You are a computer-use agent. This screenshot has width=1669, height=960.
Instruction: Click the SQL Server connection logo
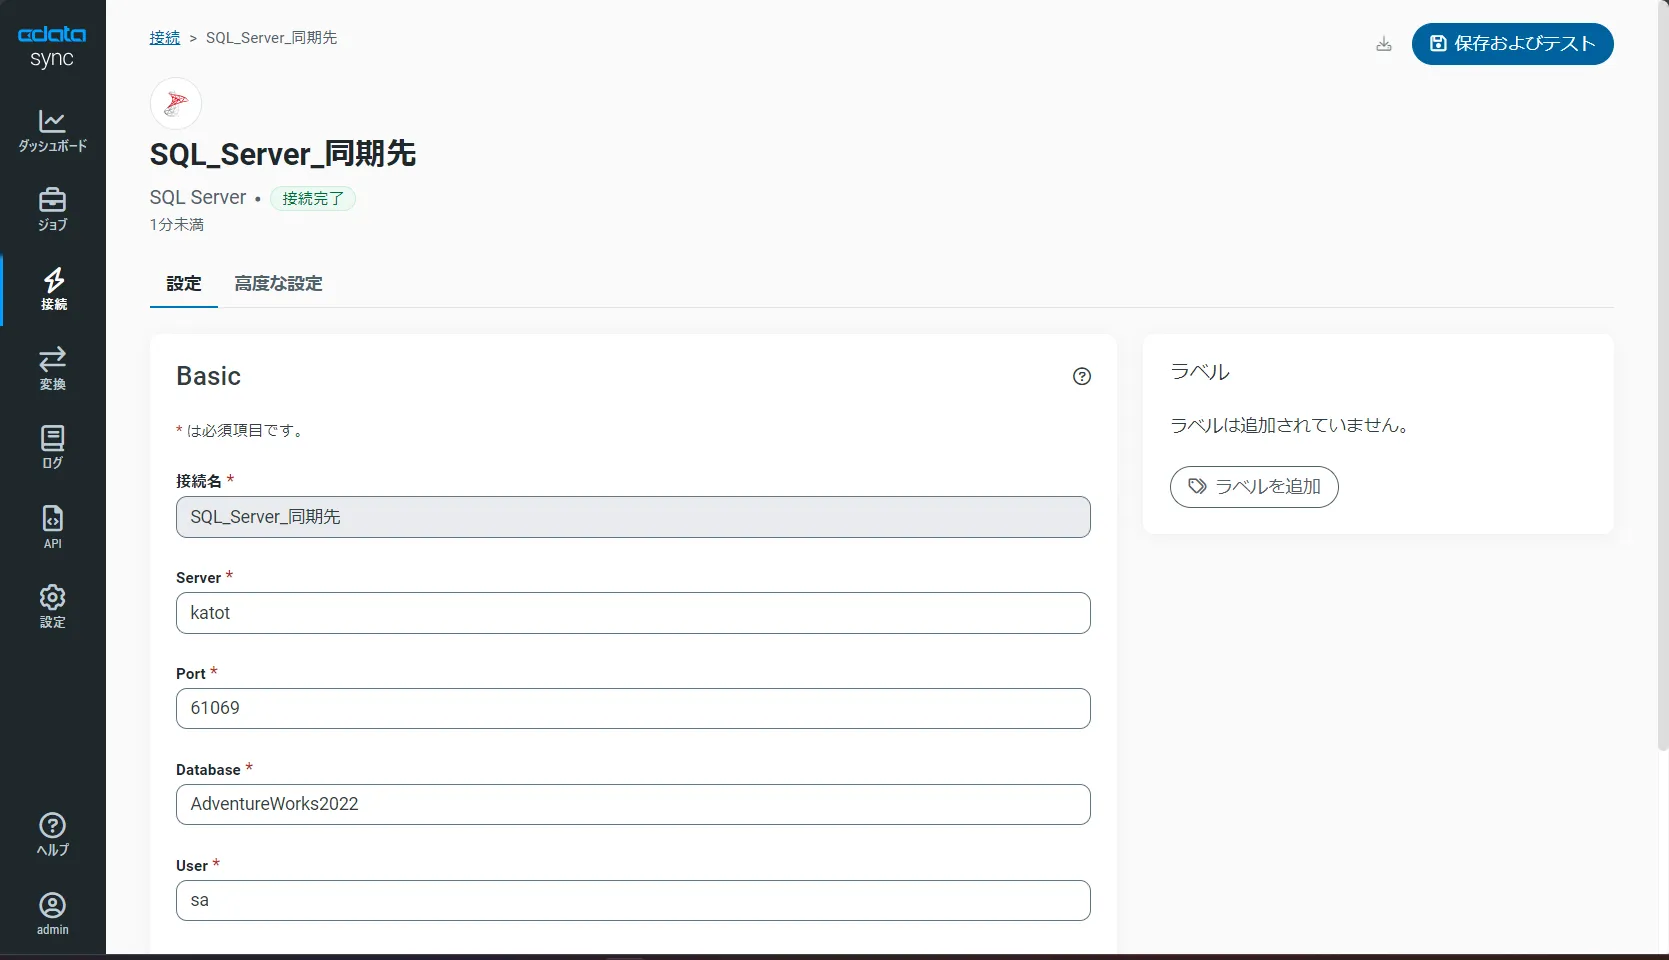pyautogui.click(x=175, y=103)
